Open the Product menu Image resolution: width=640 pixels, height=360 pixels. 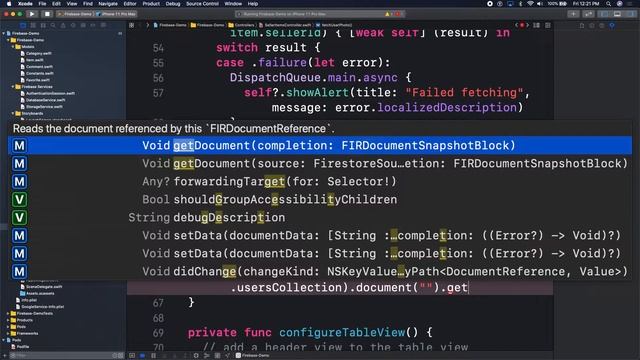151,4
